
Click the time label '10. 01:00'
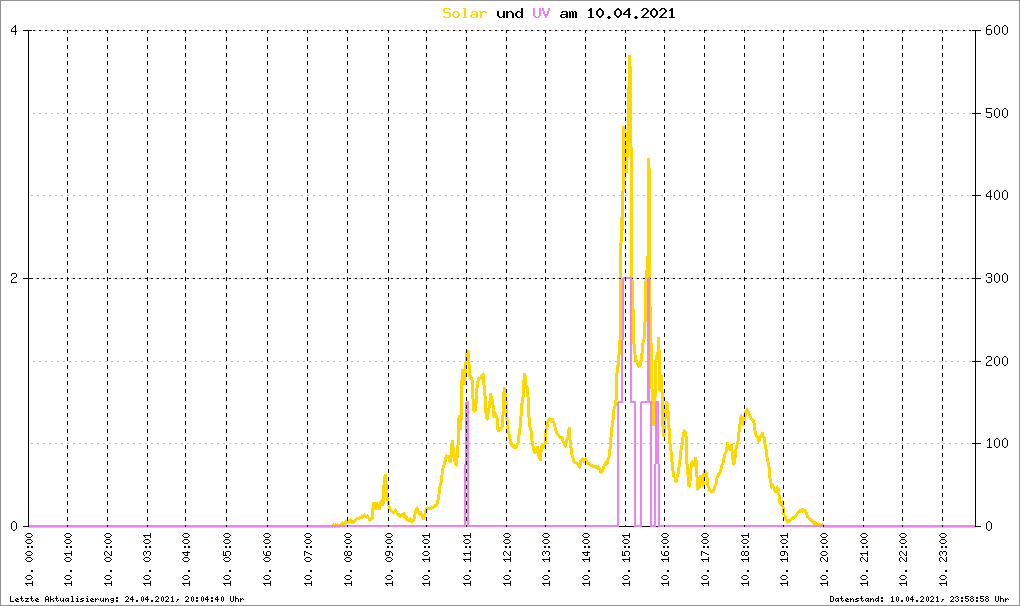(68, 560)
